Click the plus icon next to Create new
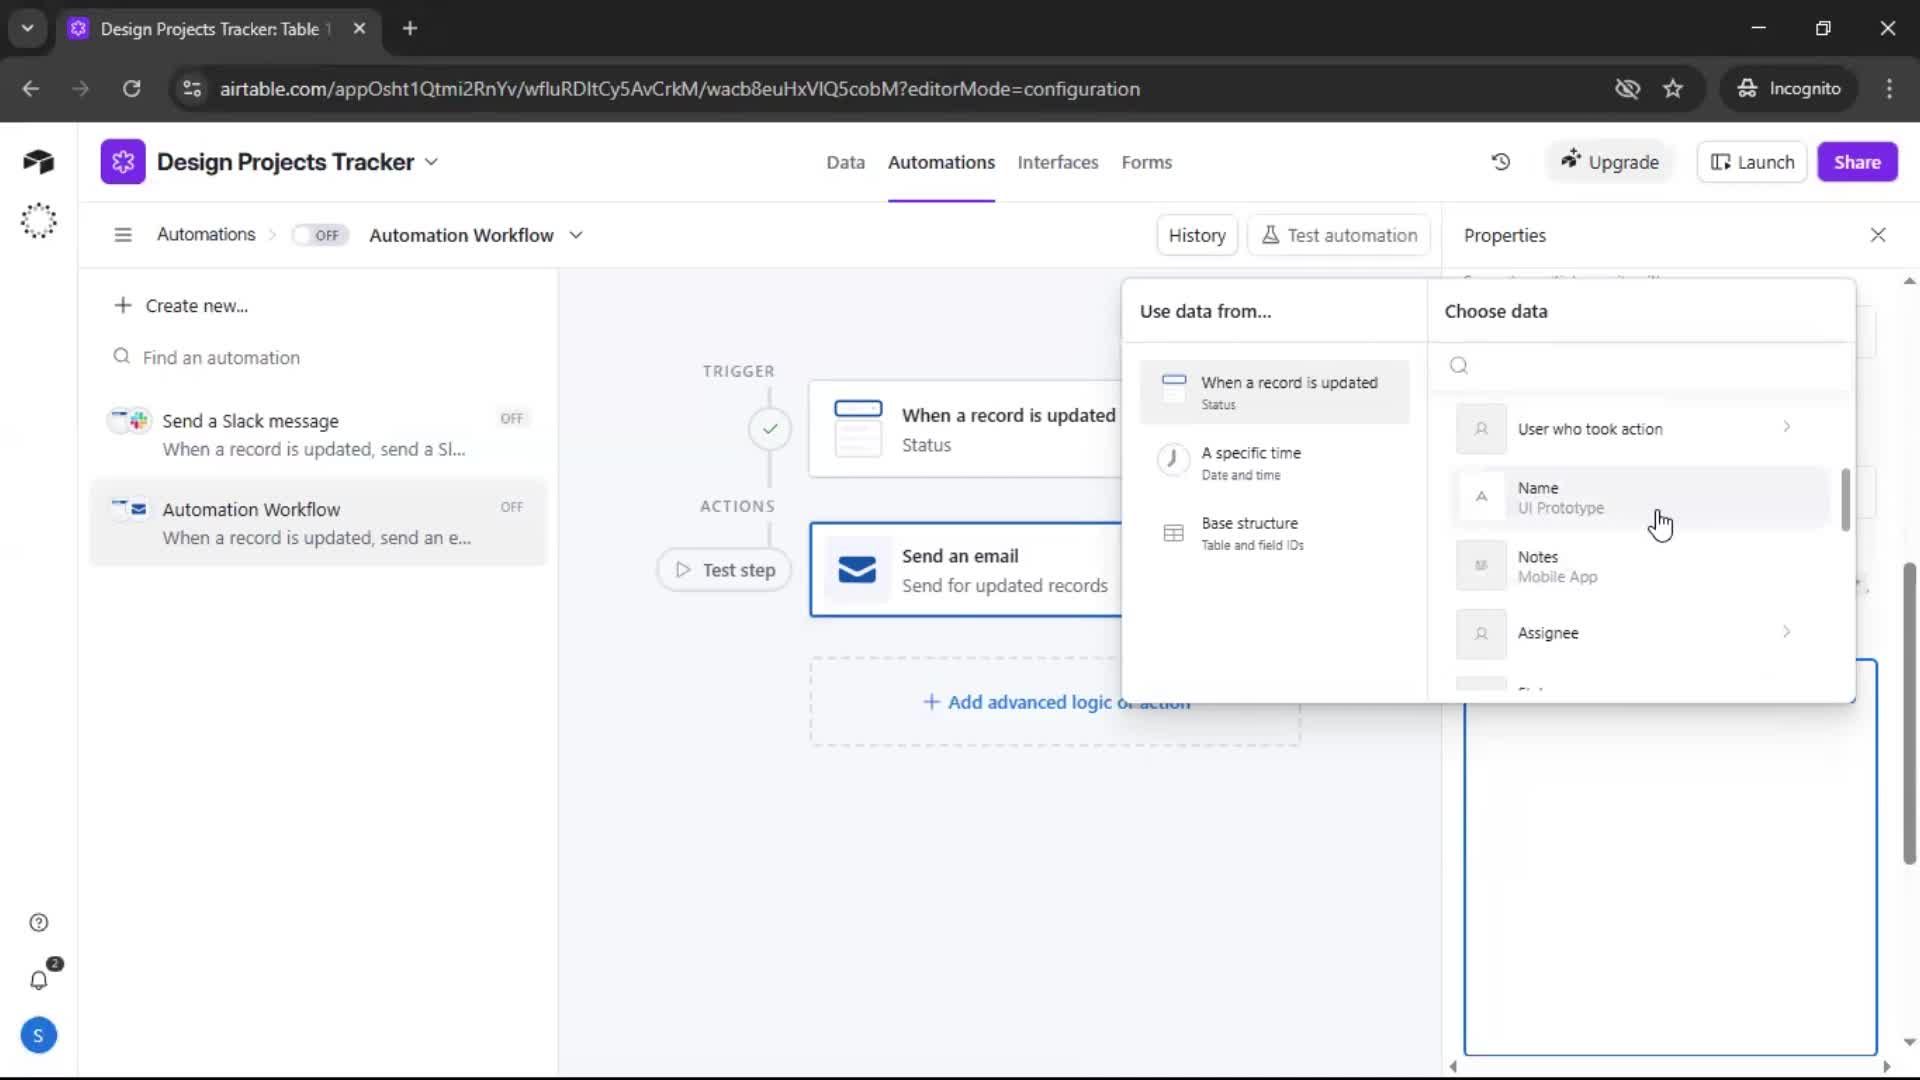This screenshot has width=1920, height=1080. [x=122, y=305]
